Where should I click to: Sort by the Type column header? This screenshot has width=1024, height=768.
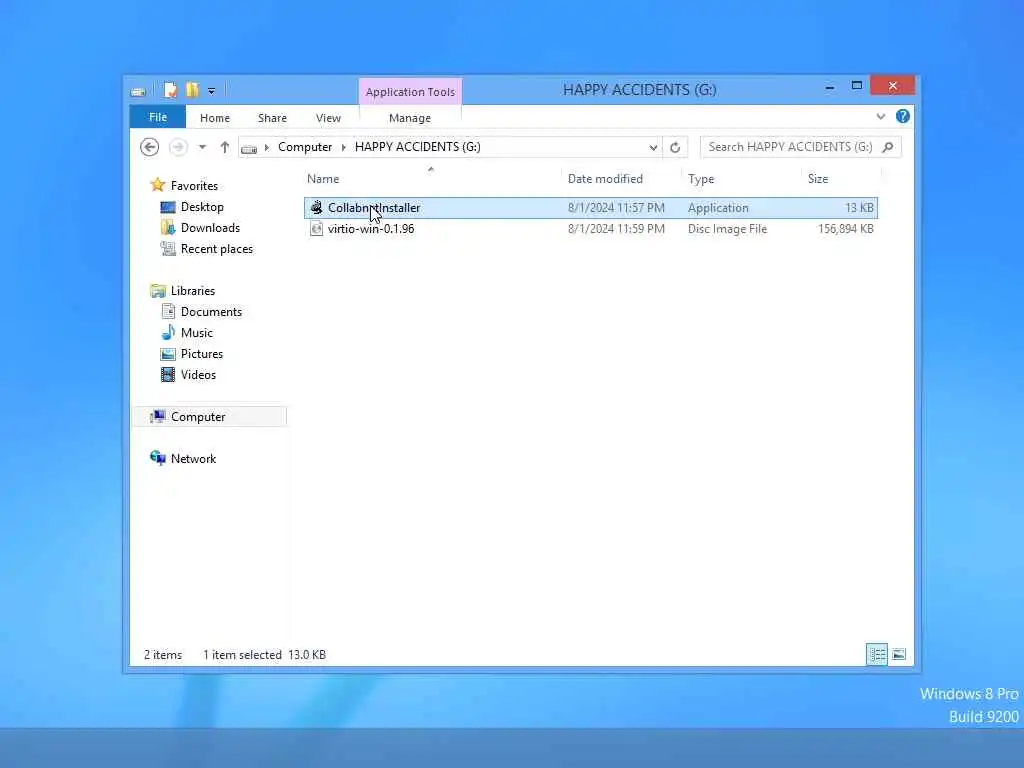pyautogui.click(x=701, y=179)
